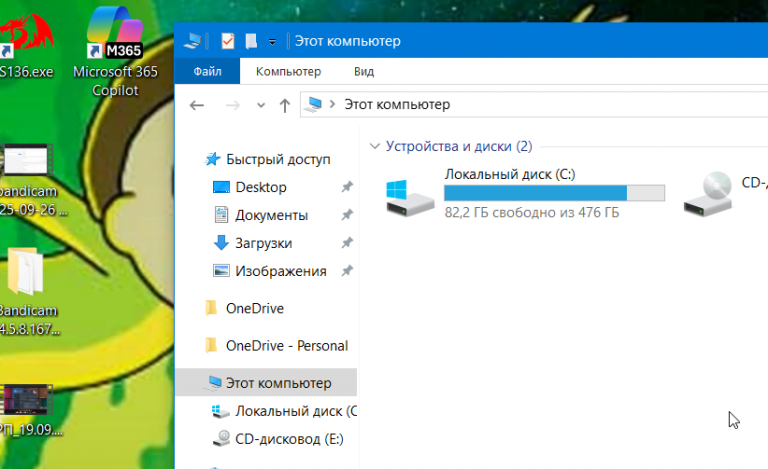Viewport: 768px width, 469px height.
Task: Unpin Desktop via its pin icon
Action: click(x=347, y=187)
